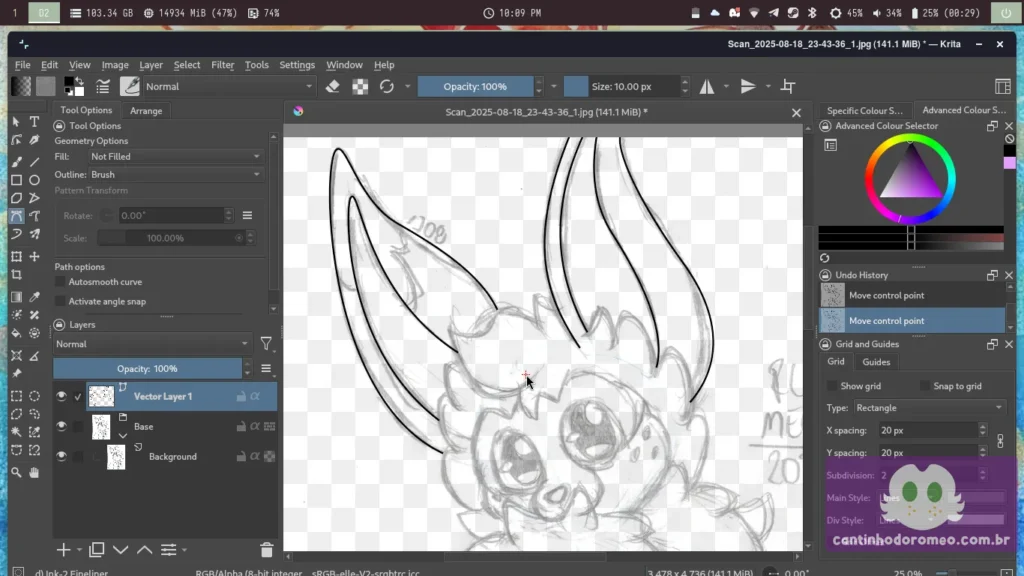Enable Autosmooth curve checkbox
Viewport: 1024px width, 576px height.
tap(60, 282)
